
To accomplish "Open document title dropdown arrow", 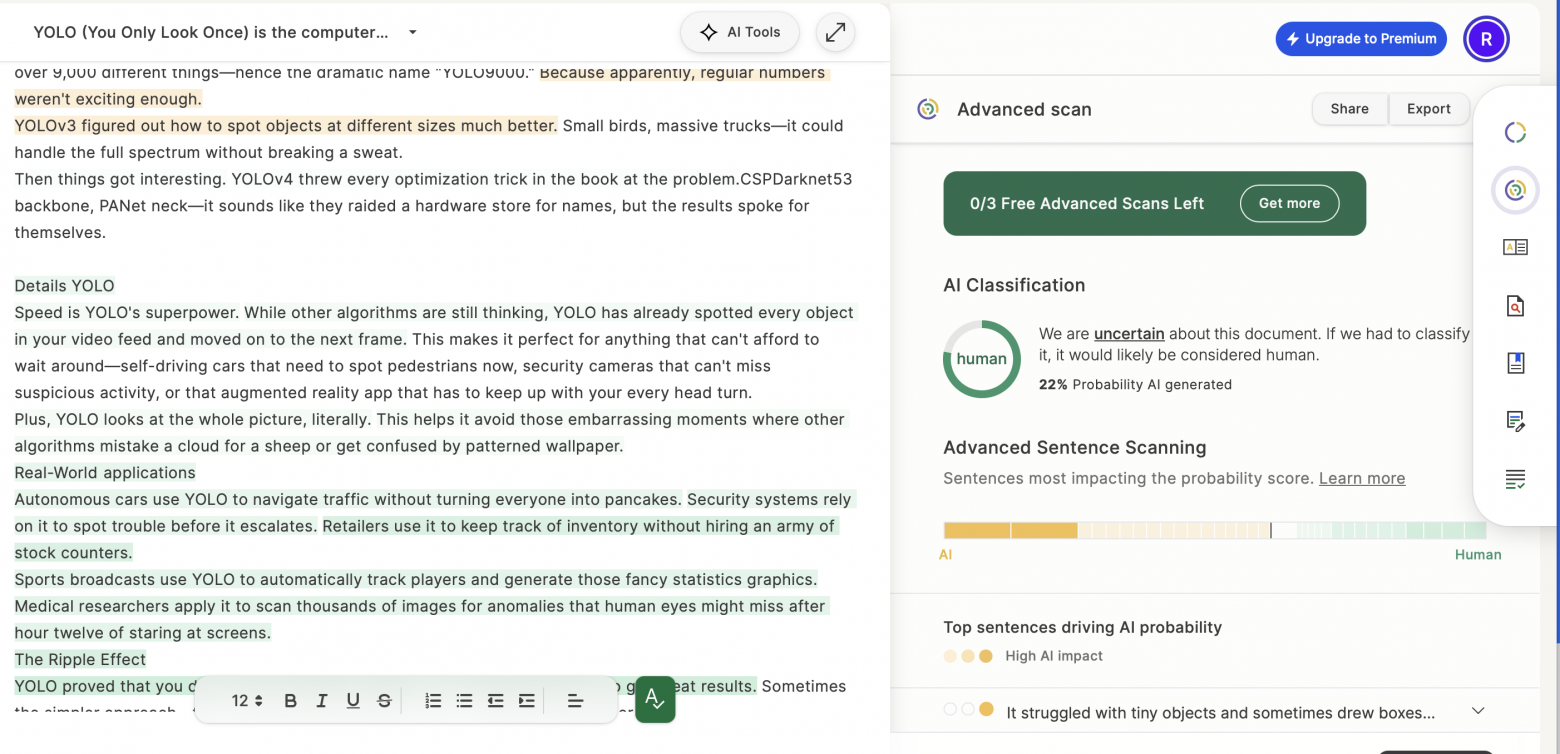I will (412, 32).
